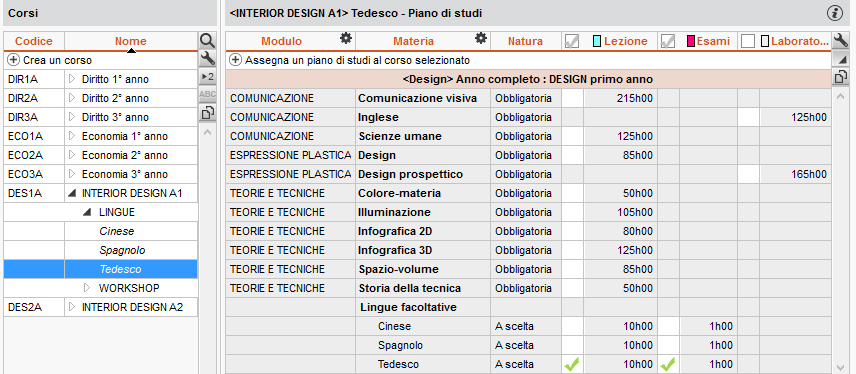Open the info icon at top right
This screenshot has height=374, width=856.
pyautogui.click(x=835, y=13)
